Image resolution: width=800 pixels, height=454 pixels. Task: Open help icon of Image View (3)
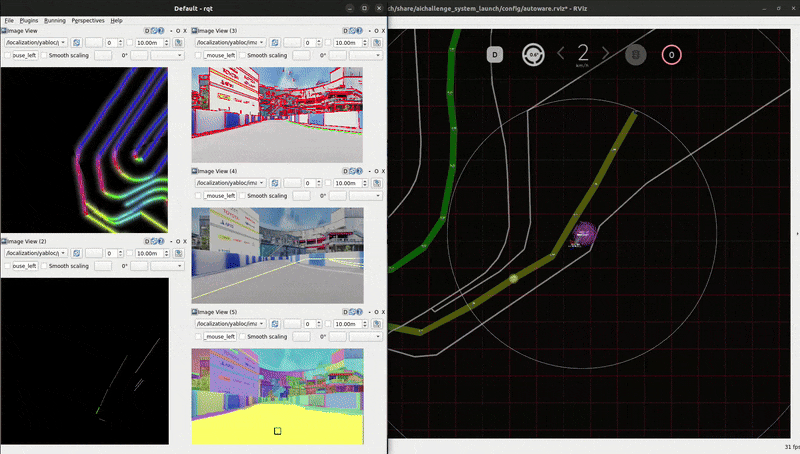tap(360, 31)
